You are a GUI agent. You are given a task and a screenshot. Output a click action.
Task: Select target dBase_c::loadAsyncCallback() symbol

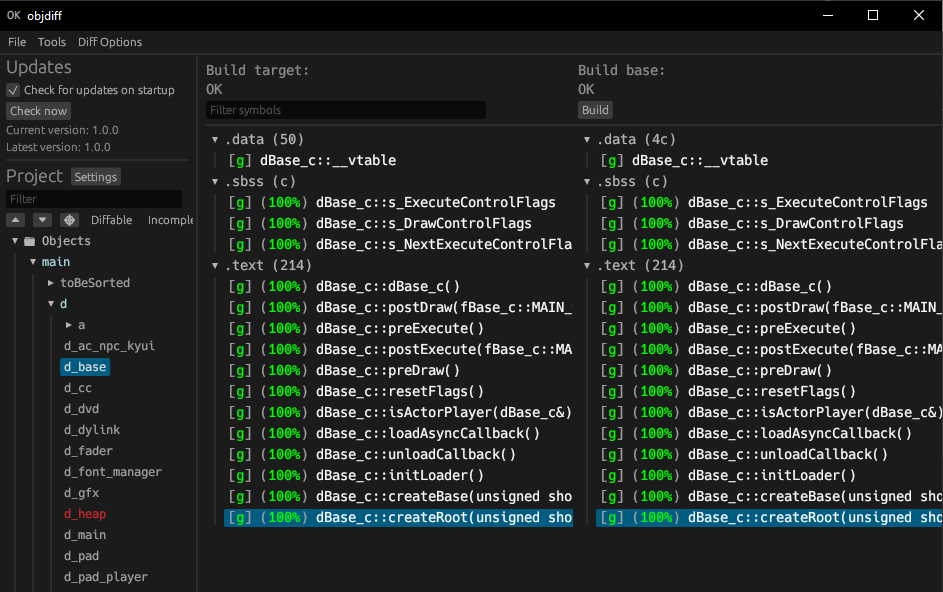click(x=383, y=434)
